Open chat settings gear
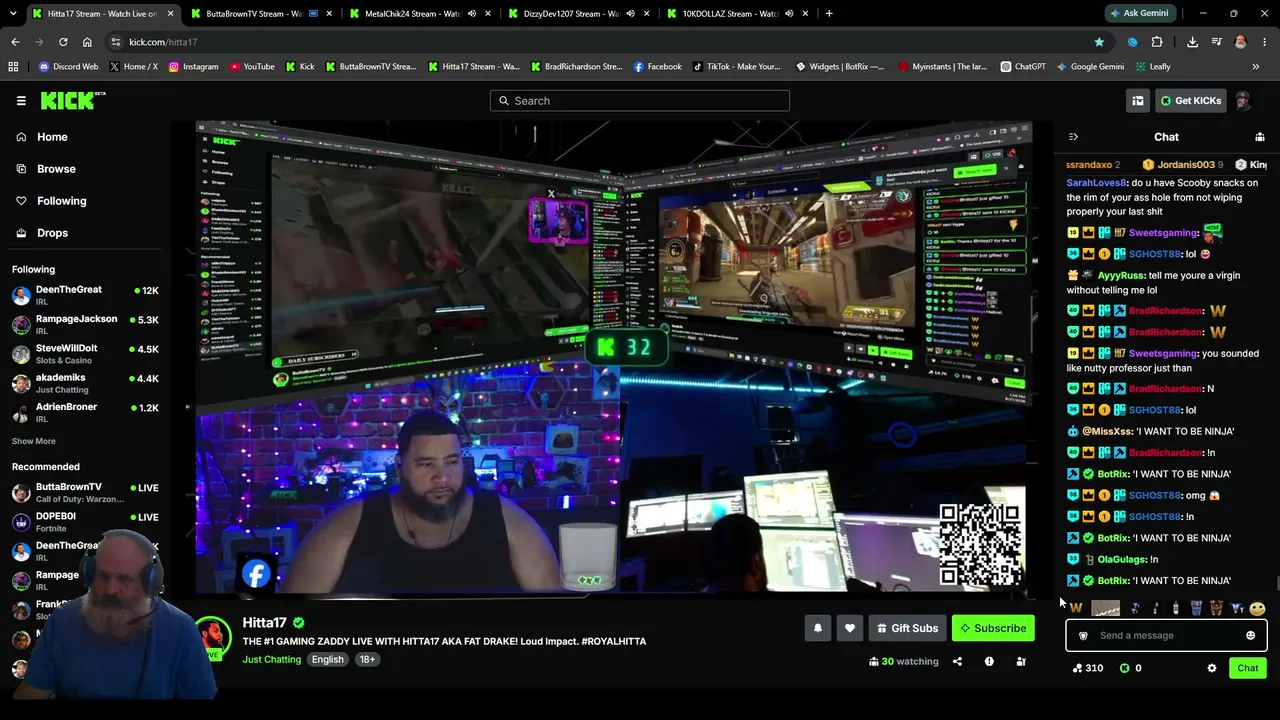1280x720 pixels. pyautogui.click(x=1212, y=668)
